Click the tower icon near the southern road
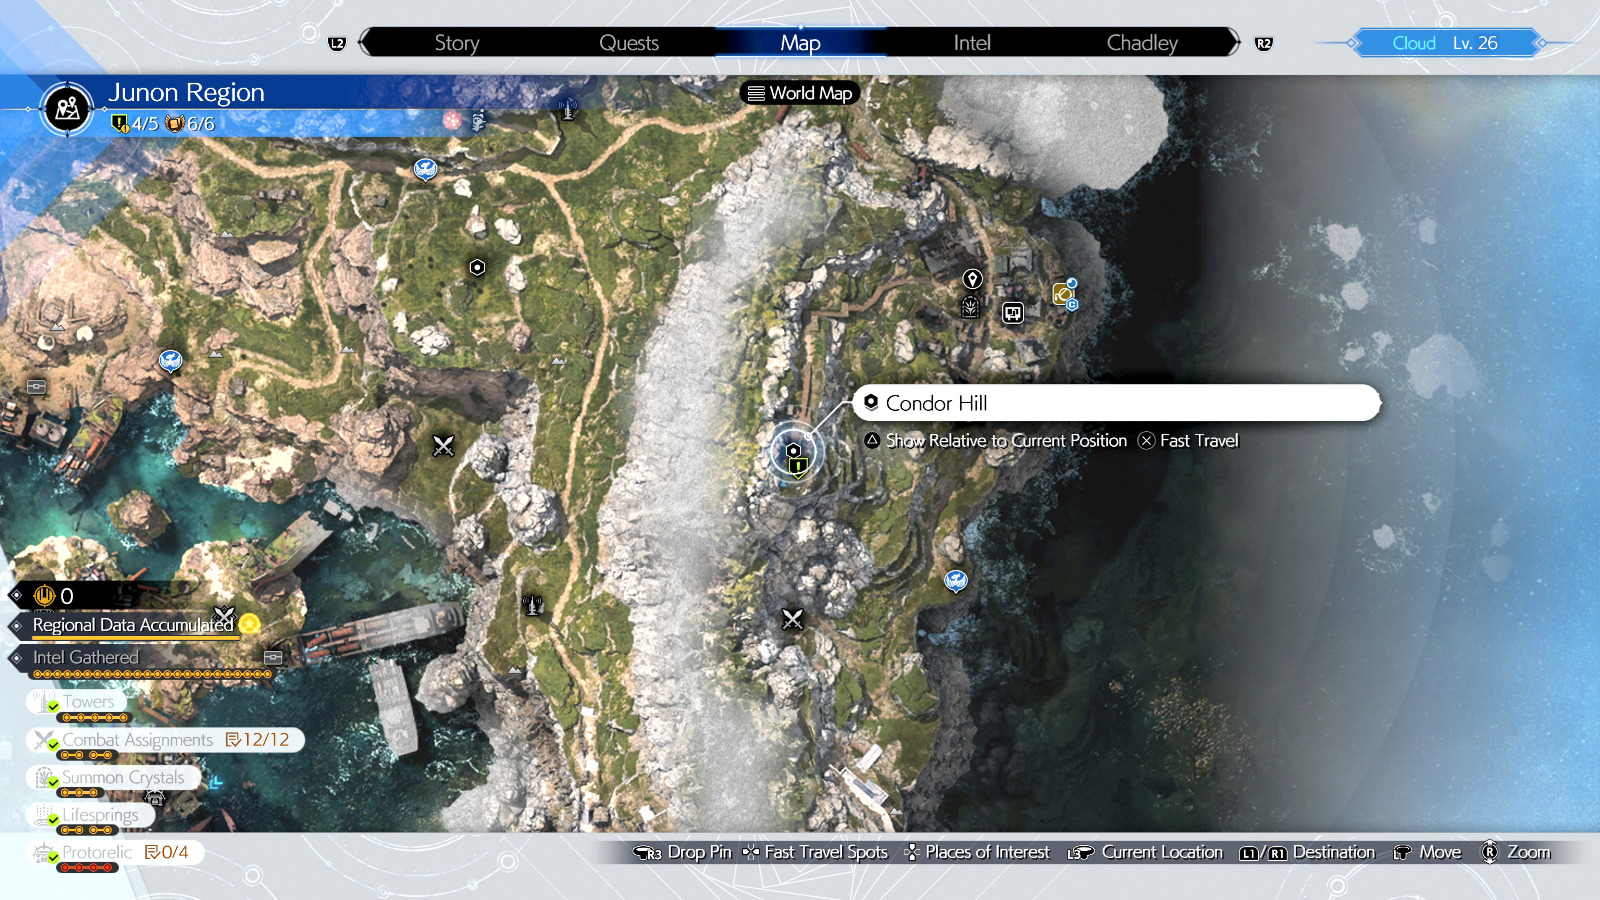Viewport: 1600px width, 900px height. (533, 604)
